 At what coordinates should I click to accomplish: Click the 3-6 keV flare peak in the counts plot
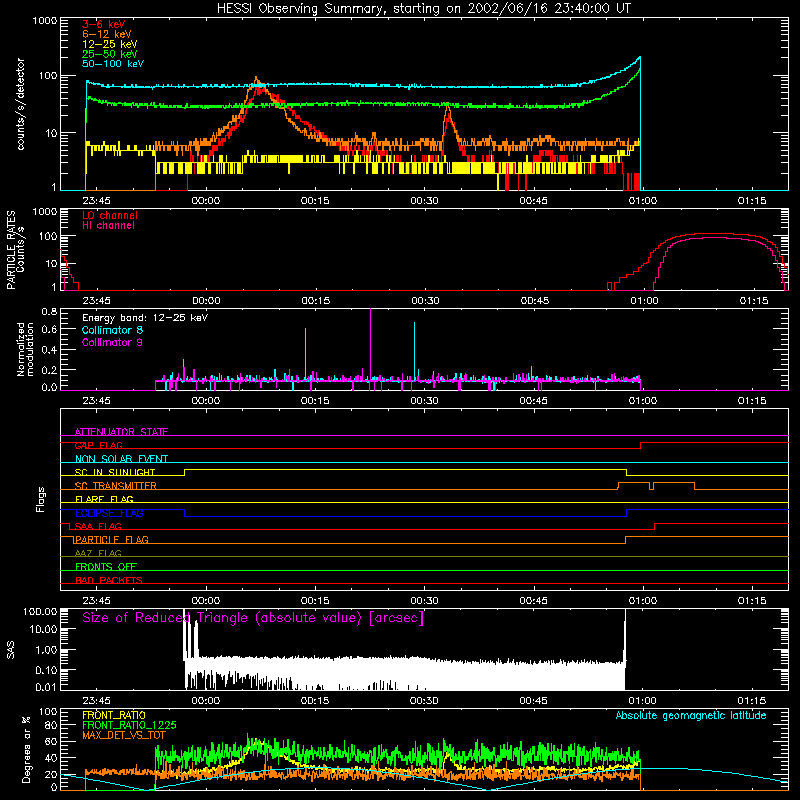[261, 88]
